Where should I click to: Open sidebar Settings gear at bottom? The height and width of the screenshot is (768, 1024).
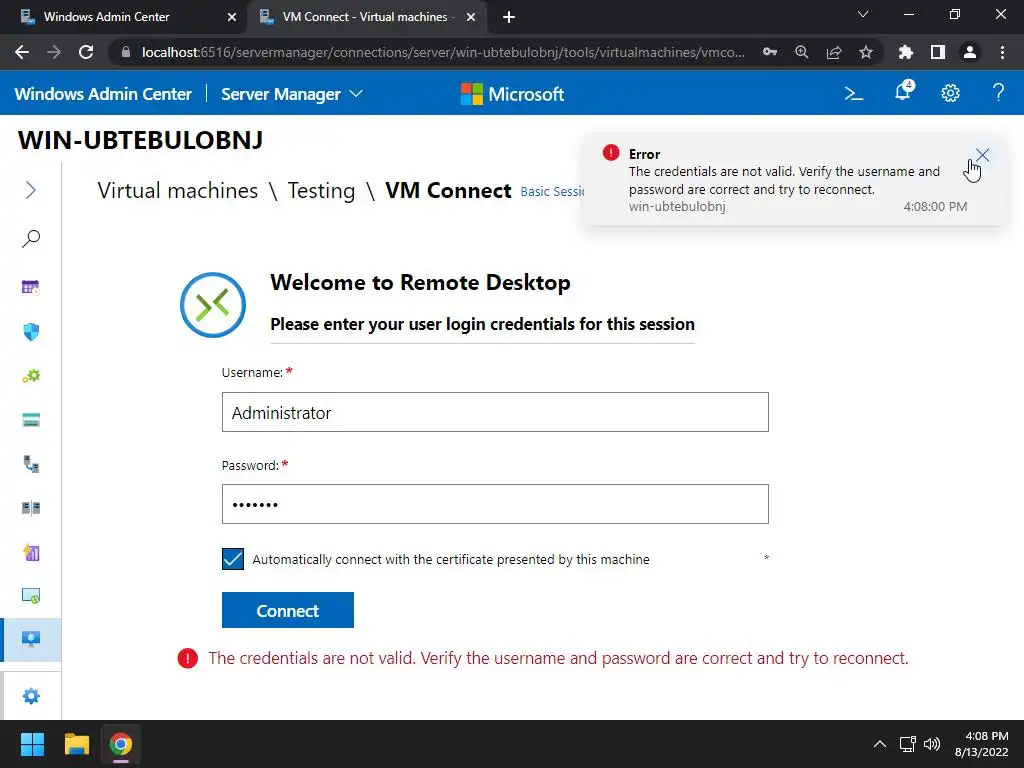(x=31, y=696)
